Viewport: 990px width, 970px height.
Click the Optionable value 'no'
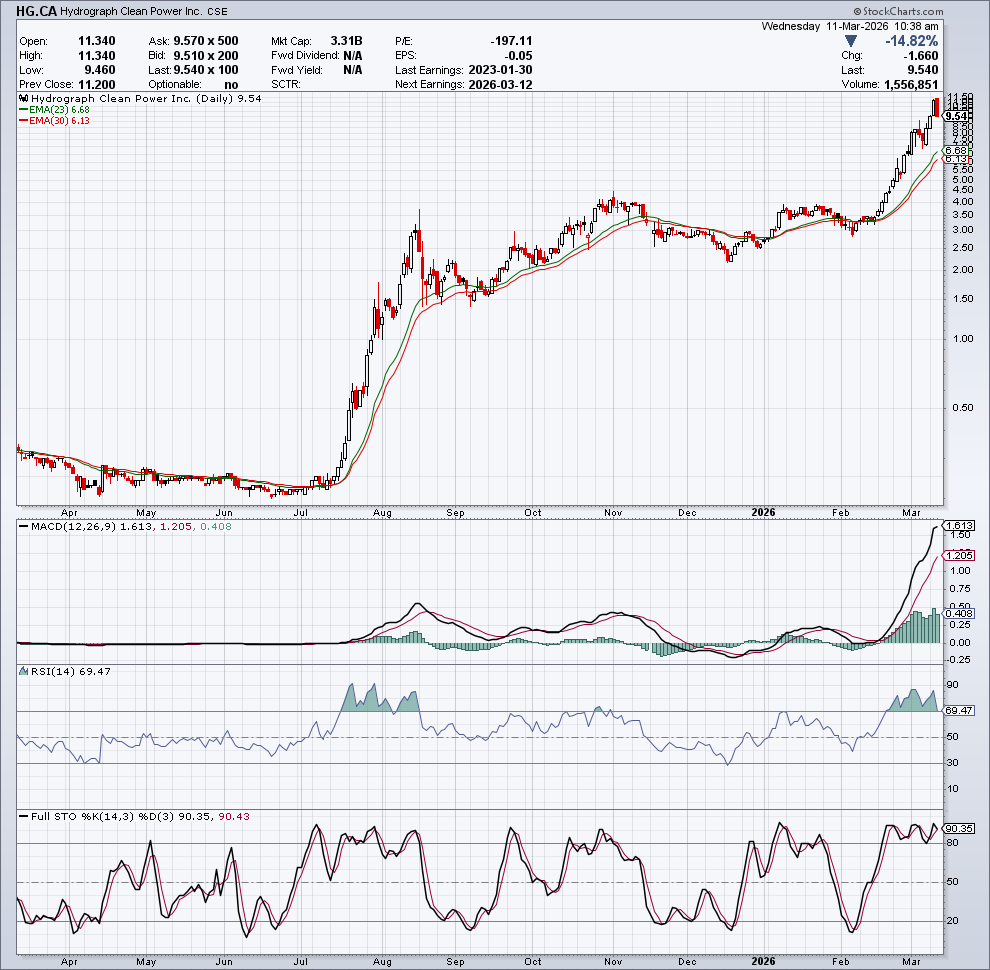231,85
